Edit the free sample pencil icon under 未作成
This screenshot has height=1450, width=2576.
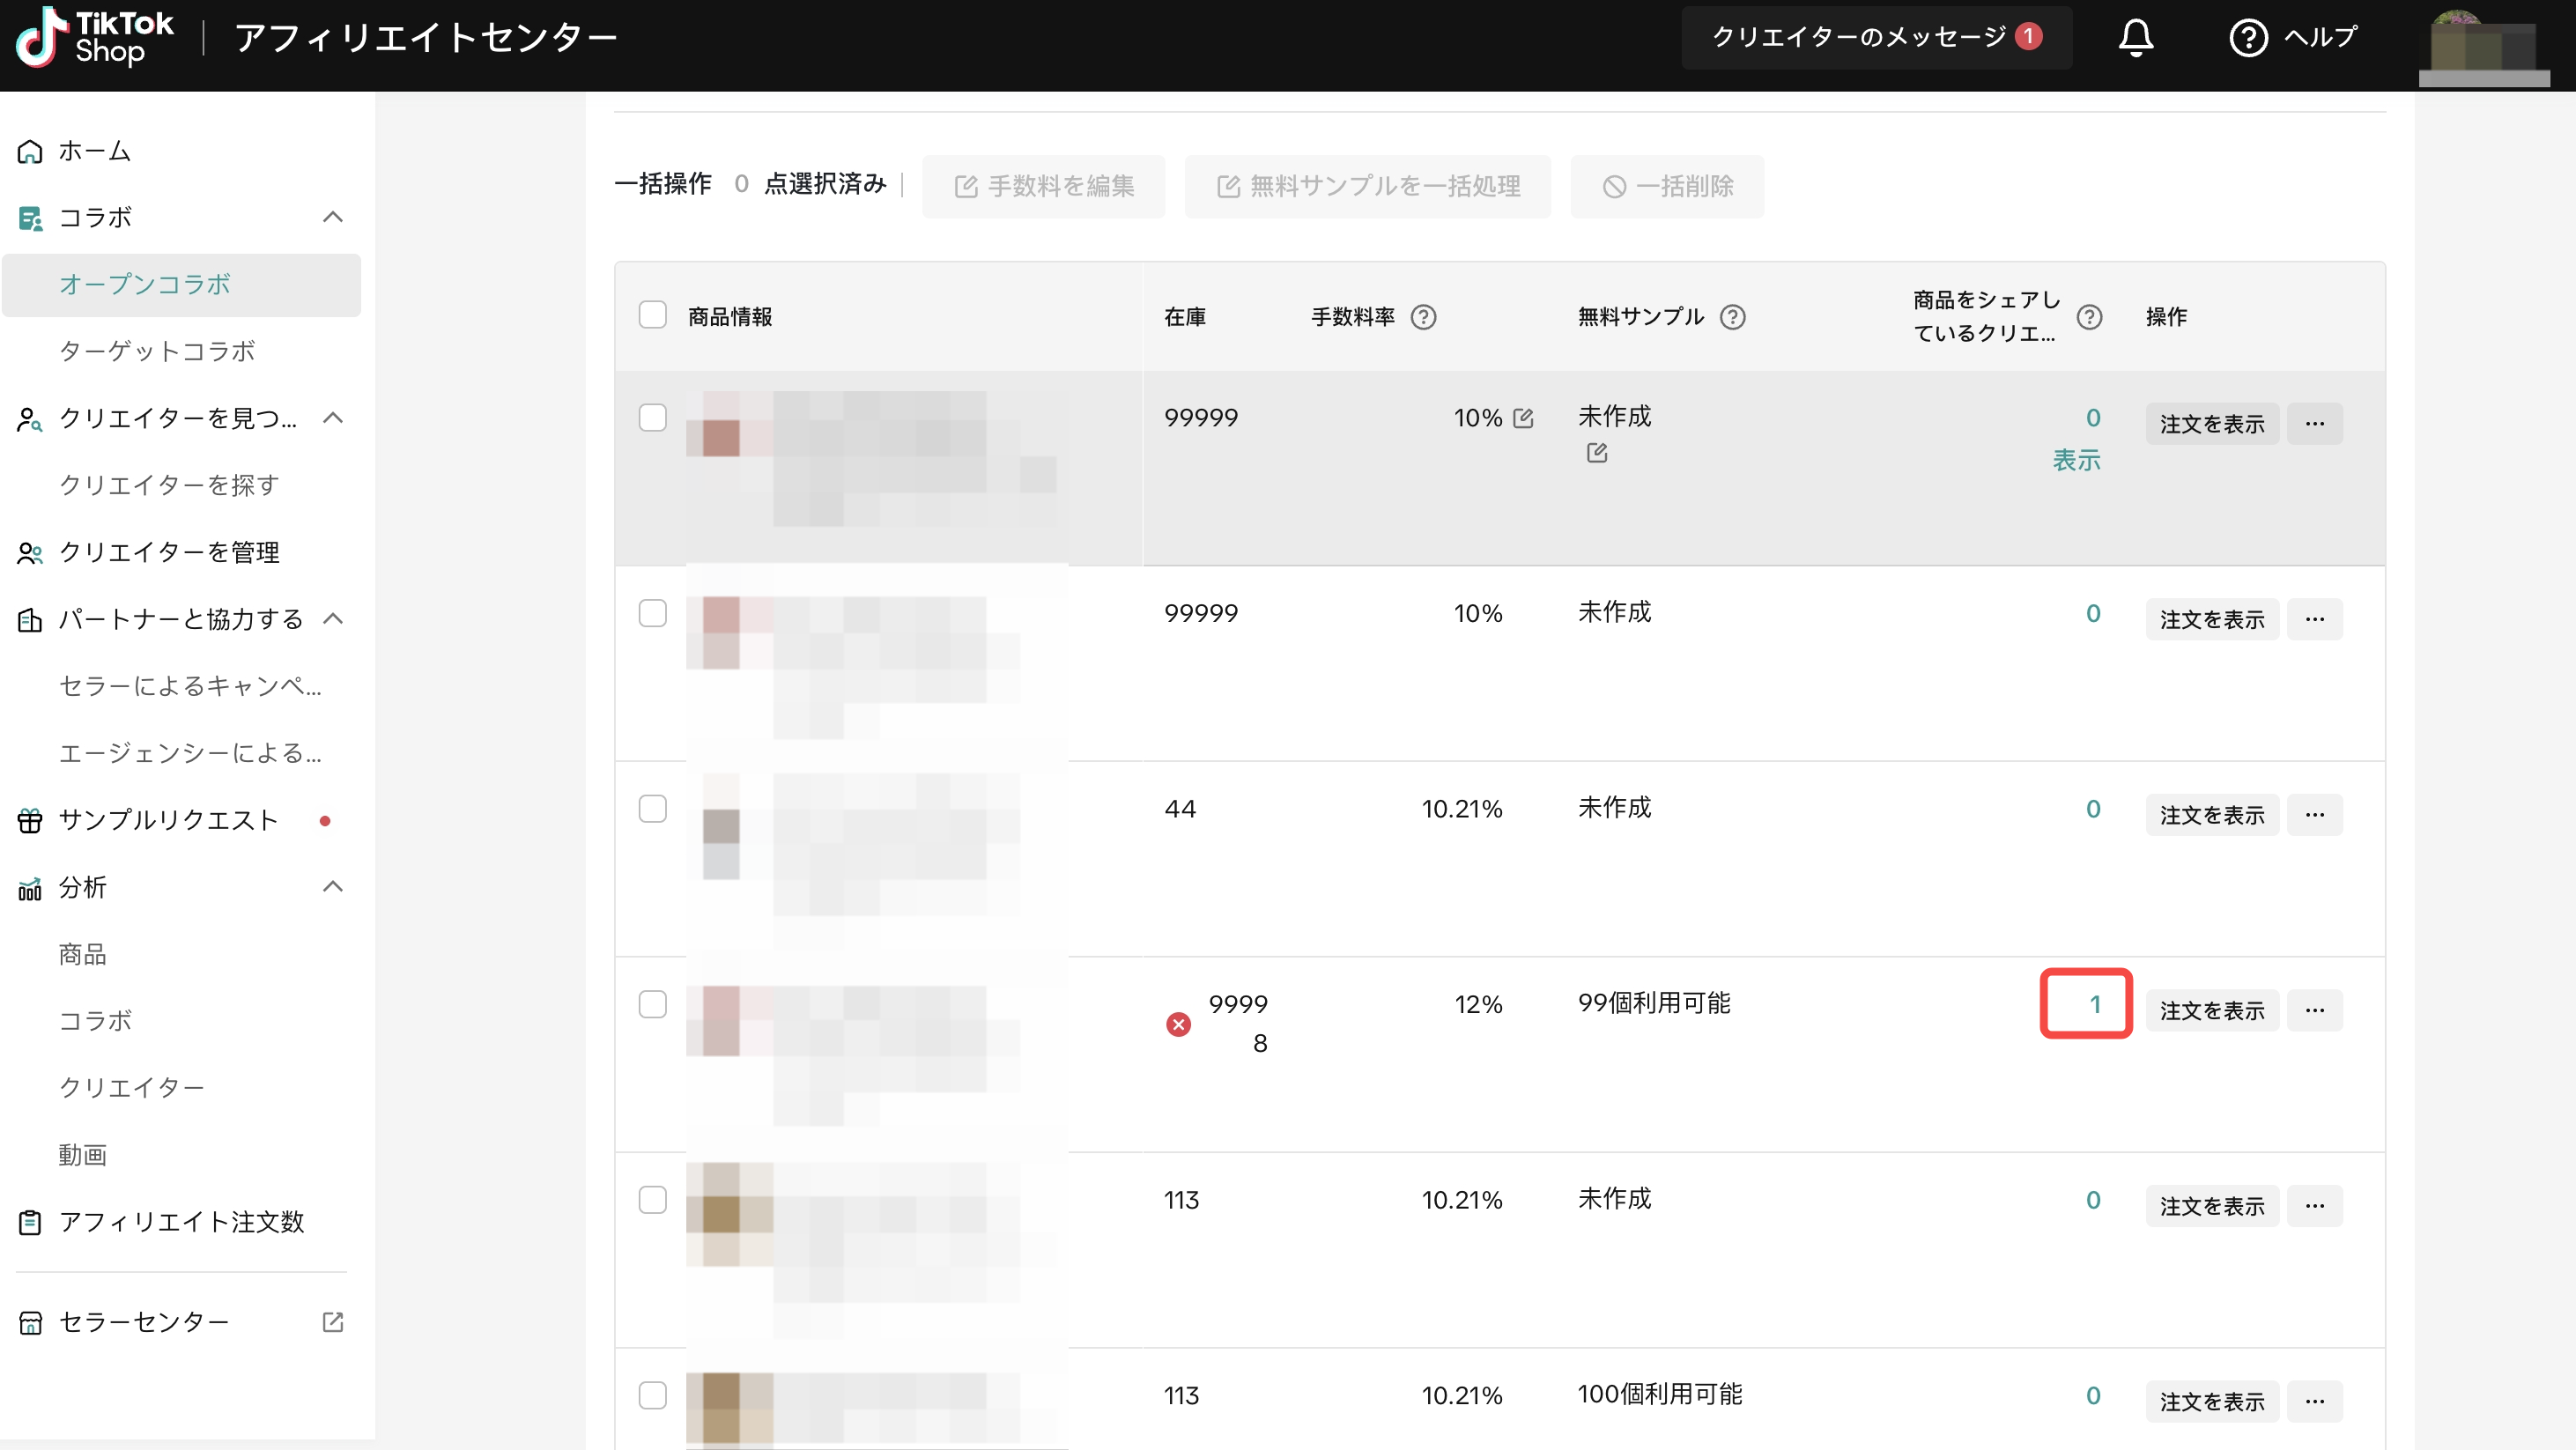click(x=1597, y=453)
